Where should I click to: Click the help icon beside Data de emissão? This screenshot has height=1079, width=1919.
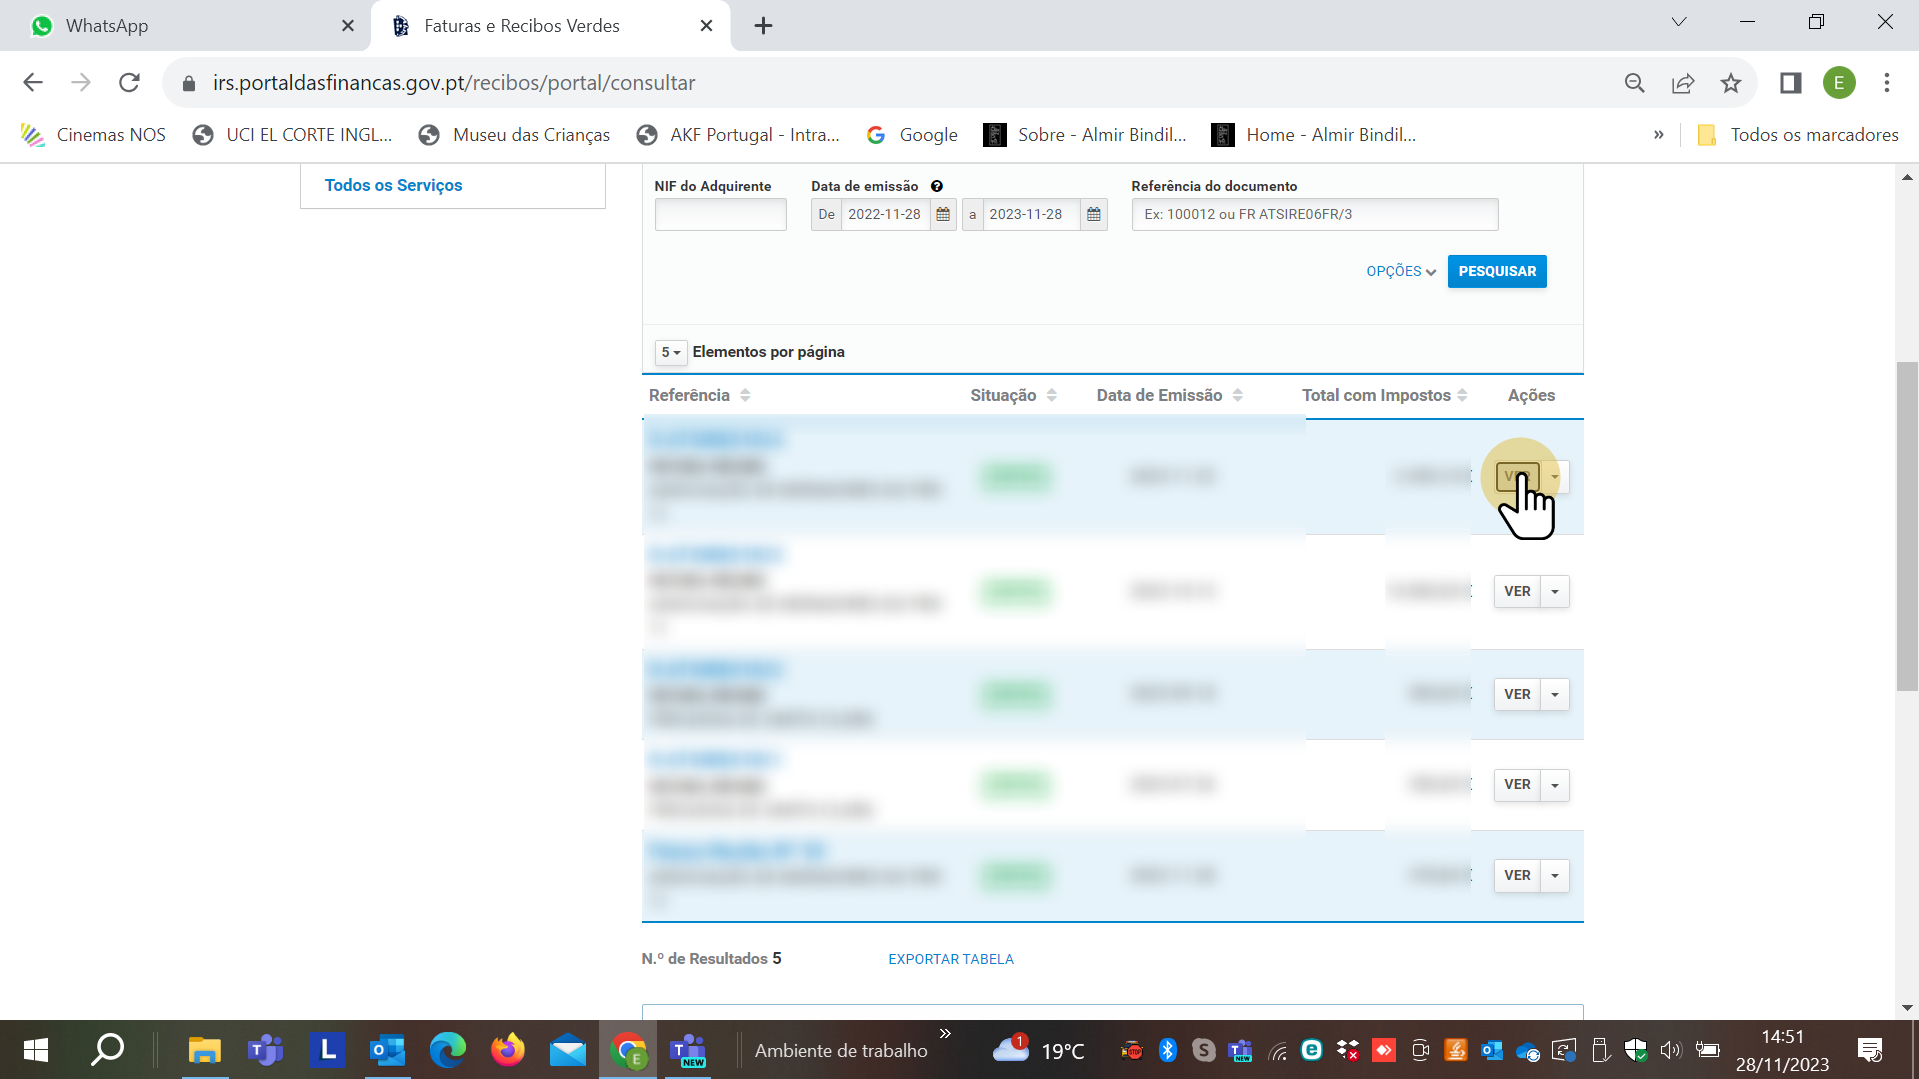point(937,186)
